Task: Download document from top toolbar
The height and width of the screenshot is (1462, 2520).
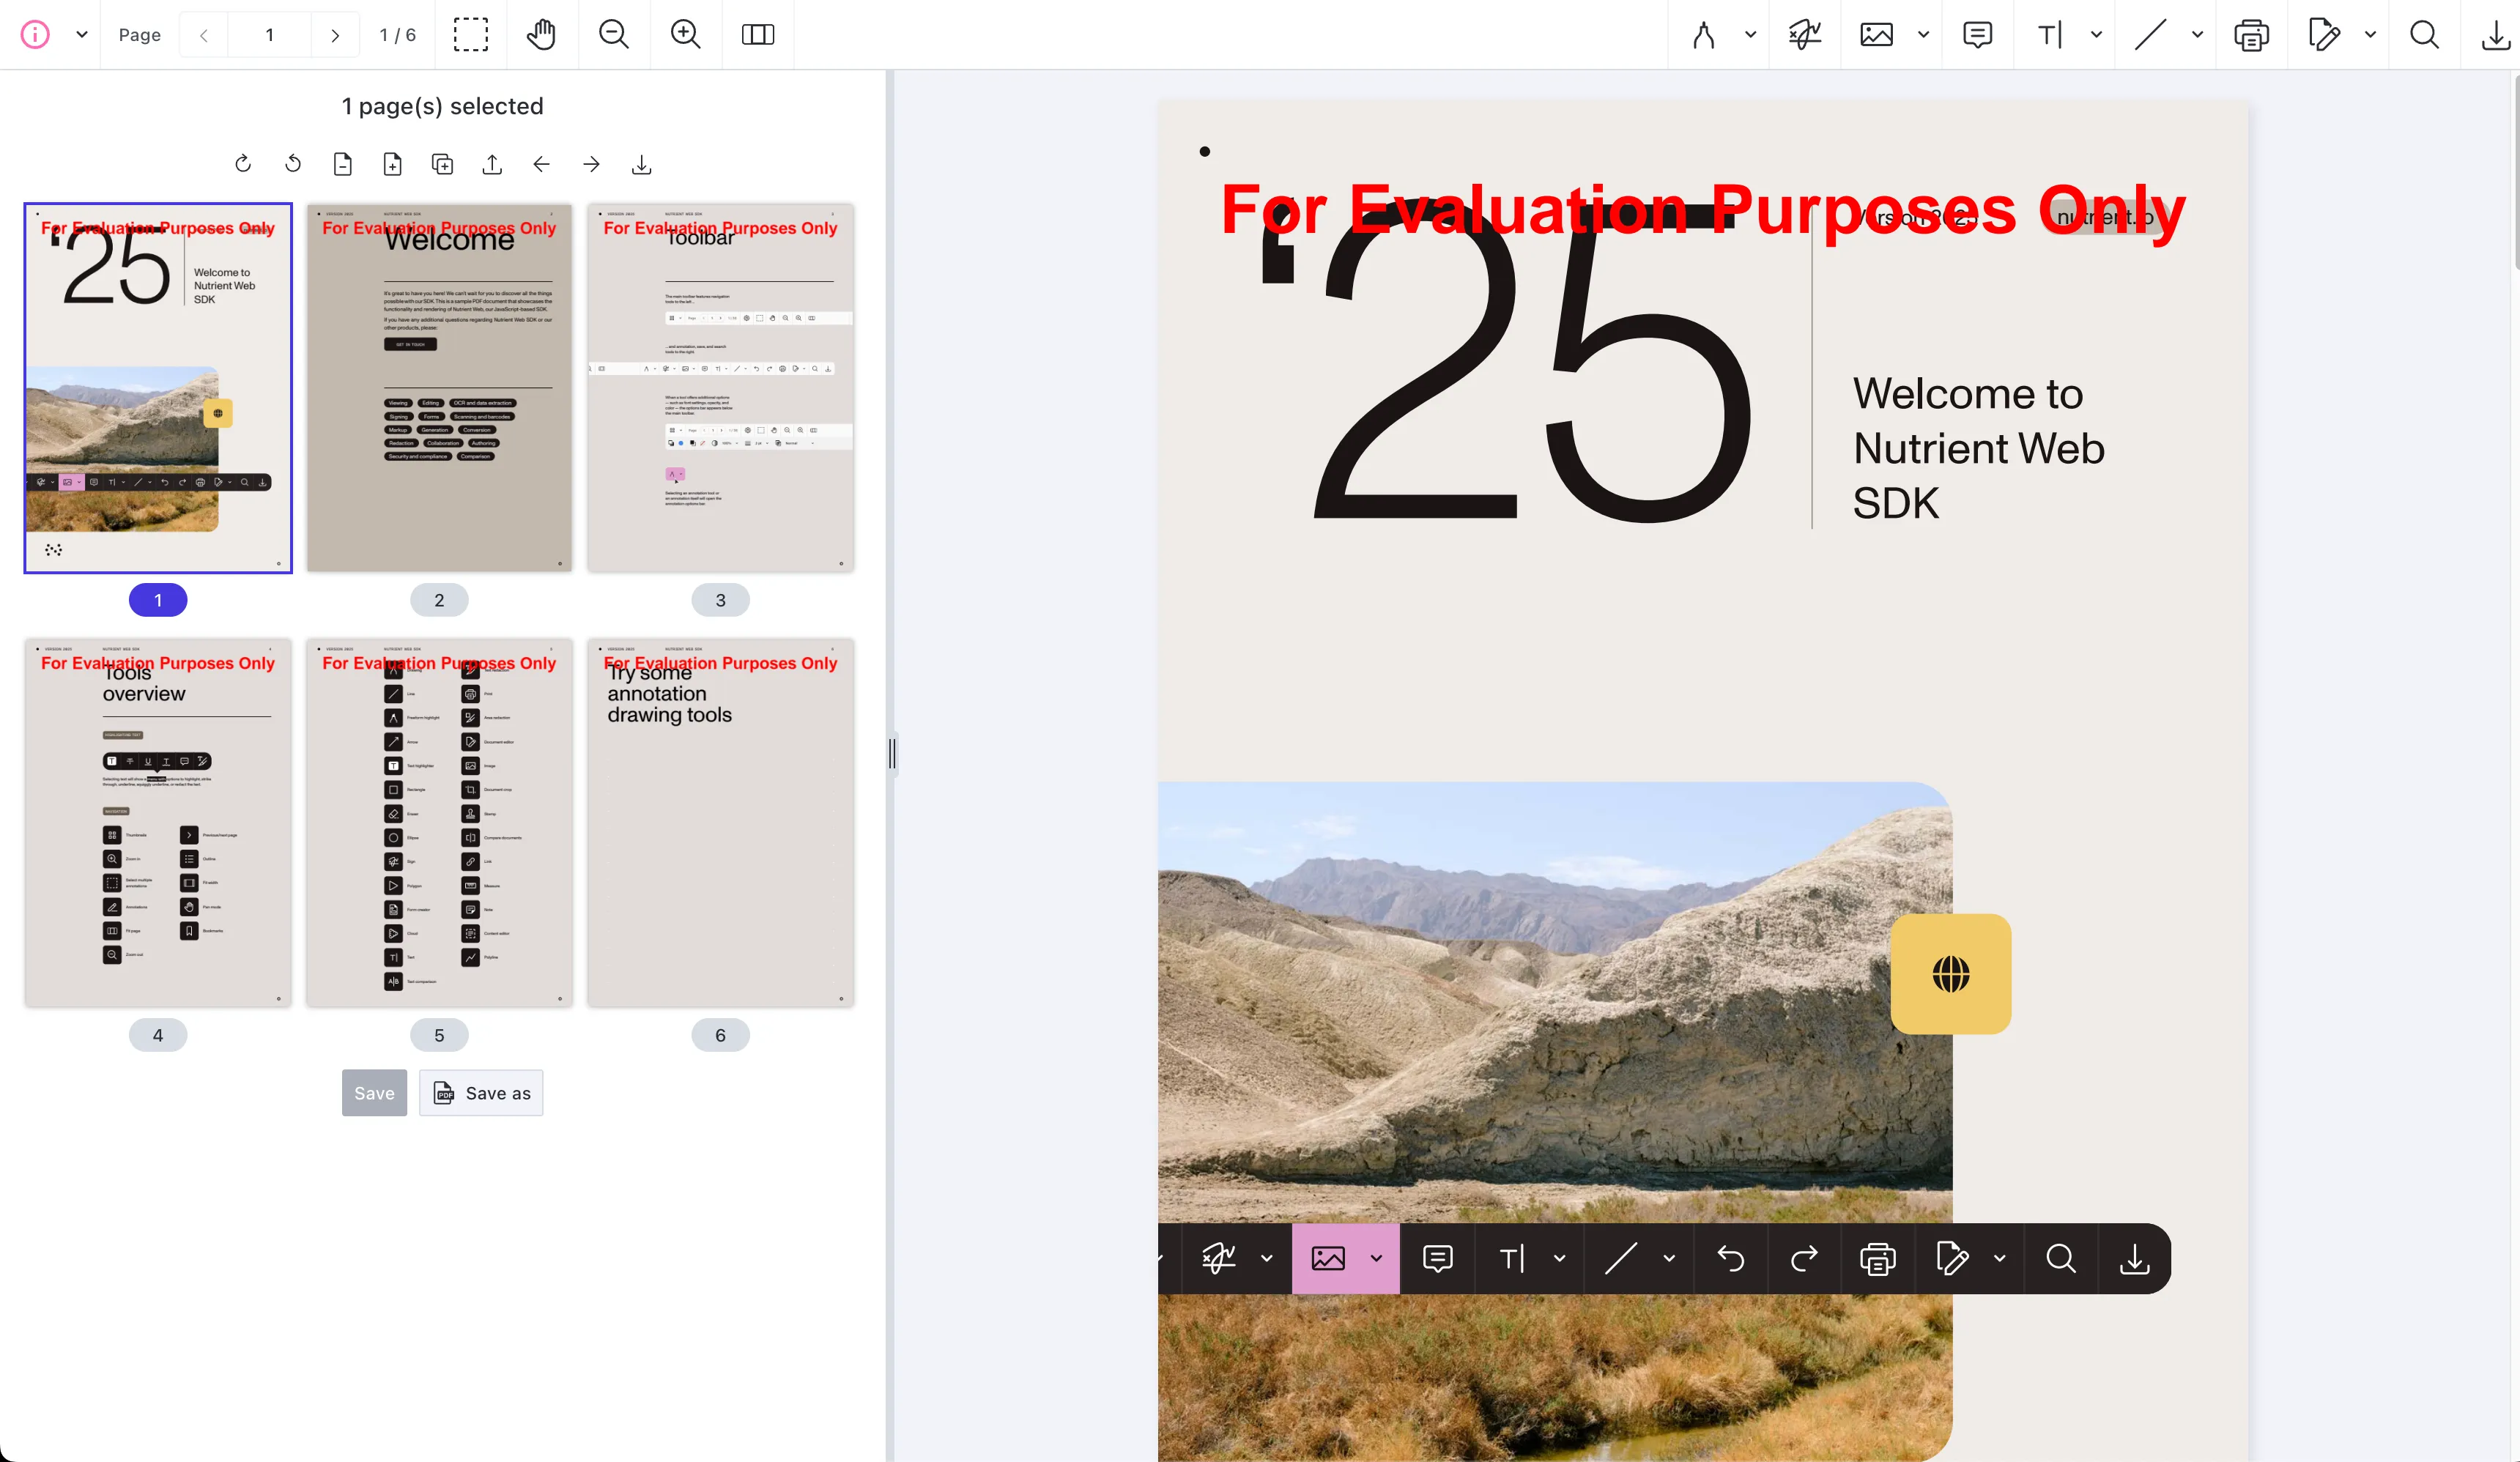Action: (2496, 35)
